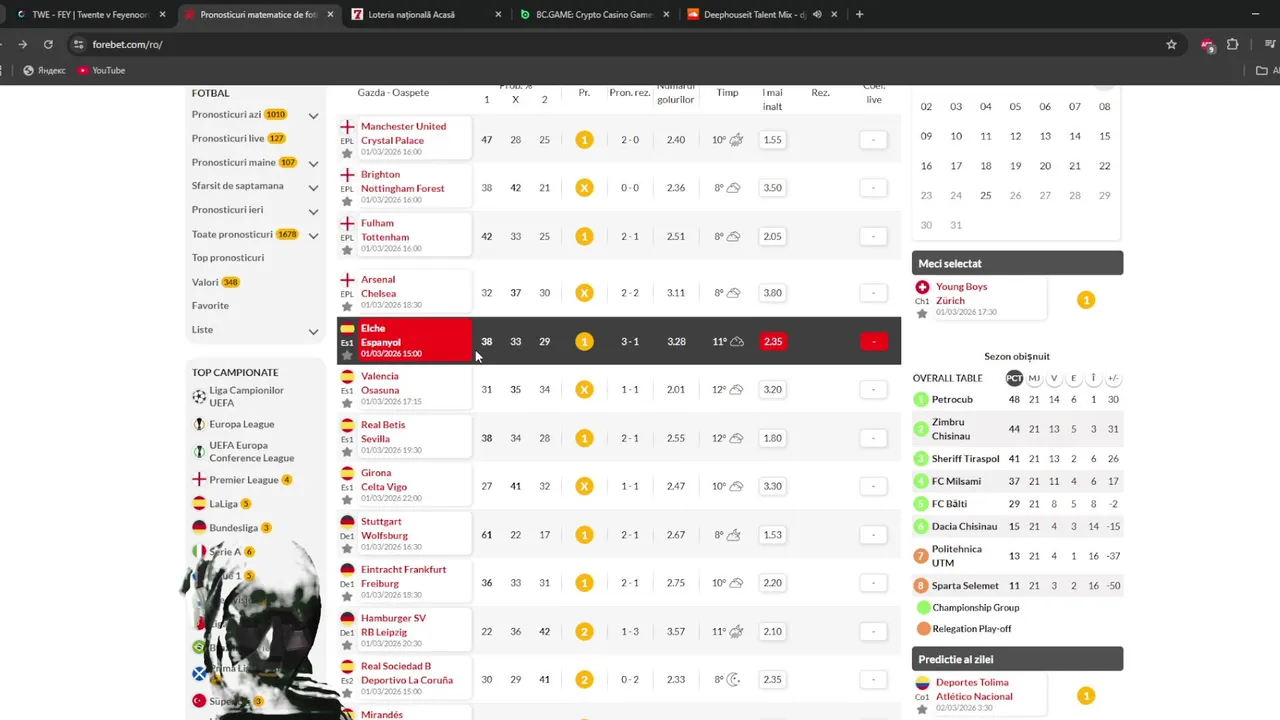Switch to the BC.GAME Crypto Casino tab
This screenshot has height=720, width=1280.
pyautogui.click(x=594, y=15)
